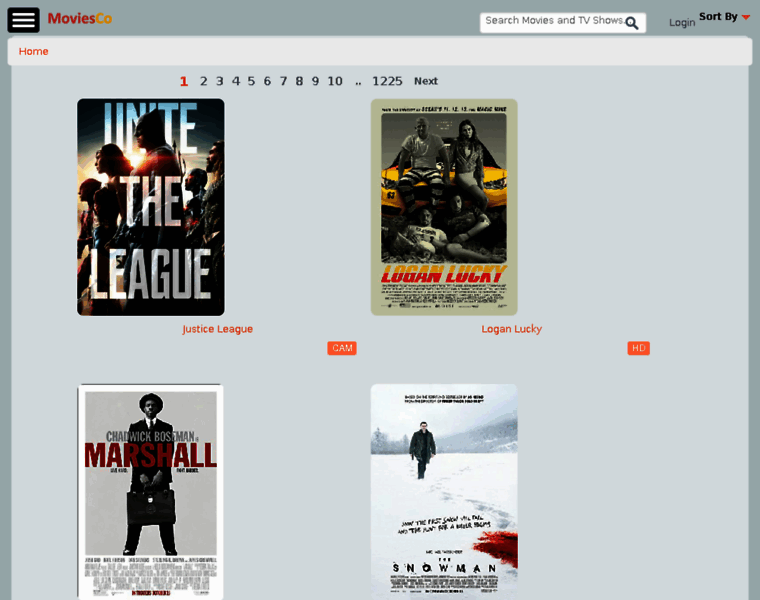This screenshot has width=760, height=600.
Task: Open the Login link
Action: coord(682,23)
